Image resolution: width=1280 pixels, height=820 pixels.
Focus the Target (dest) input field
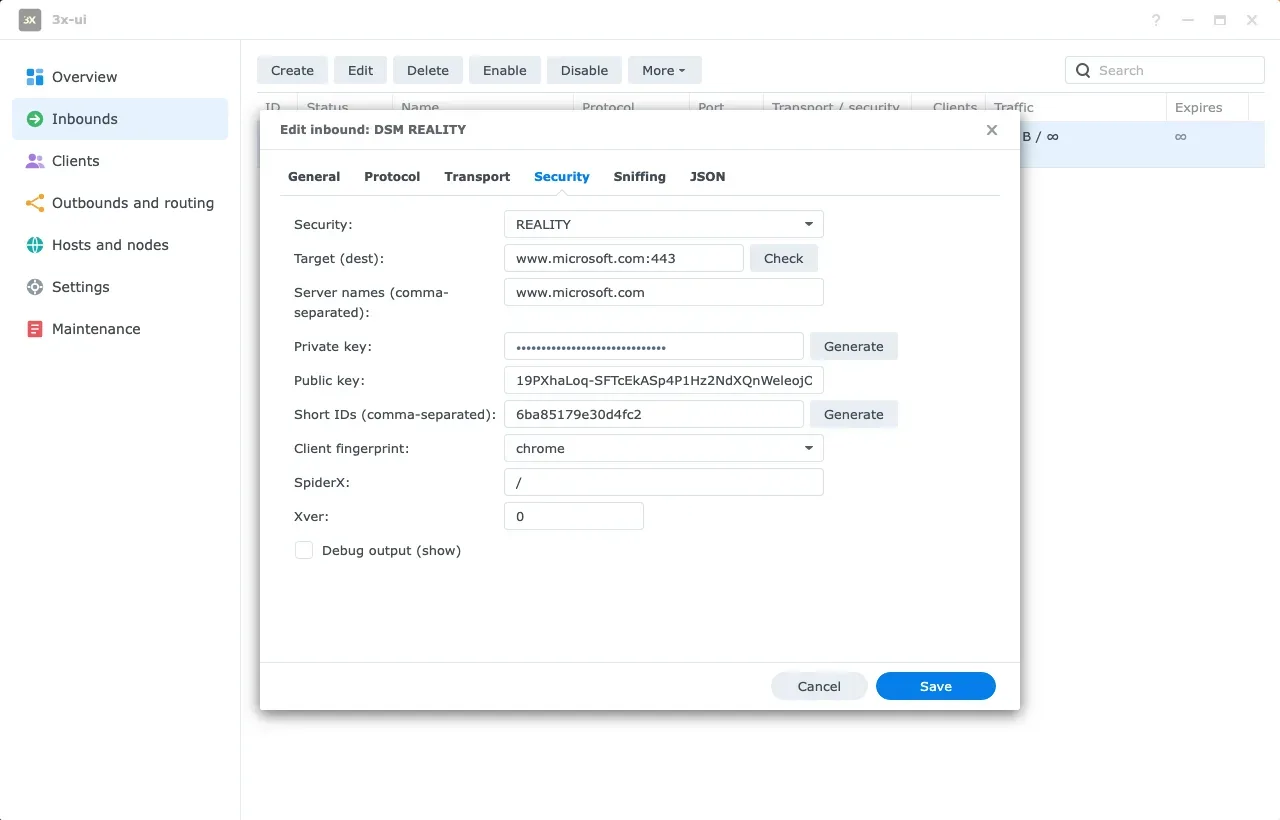coord(624,258)
